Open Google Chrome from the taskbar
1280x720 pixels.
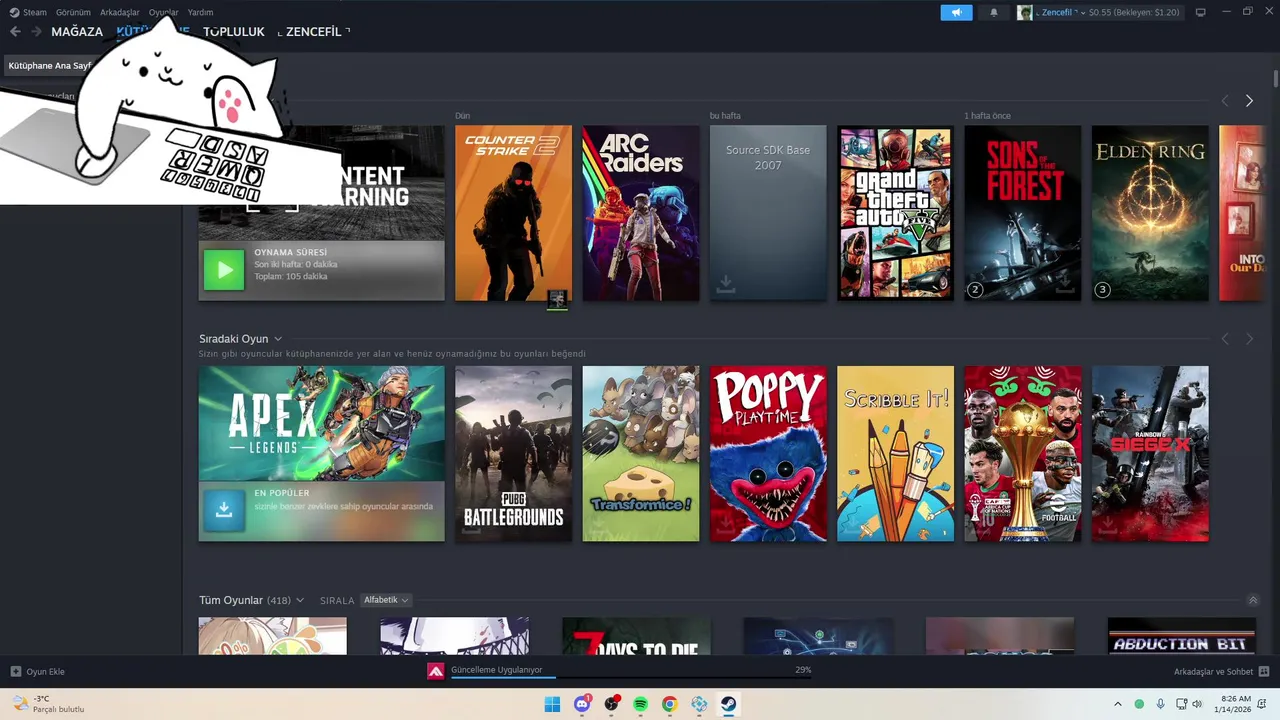pos(670,704)
